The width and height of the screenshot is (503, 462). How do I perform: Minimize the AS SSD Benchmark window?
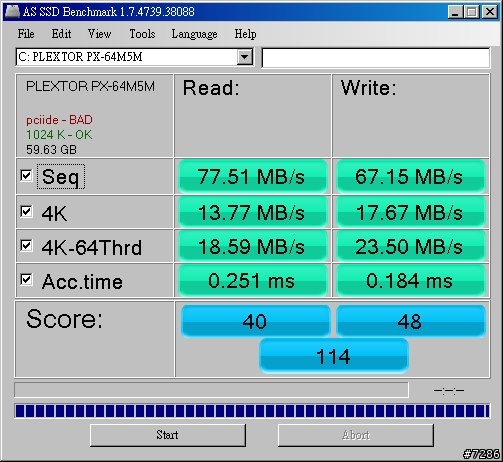pos(455,12)
